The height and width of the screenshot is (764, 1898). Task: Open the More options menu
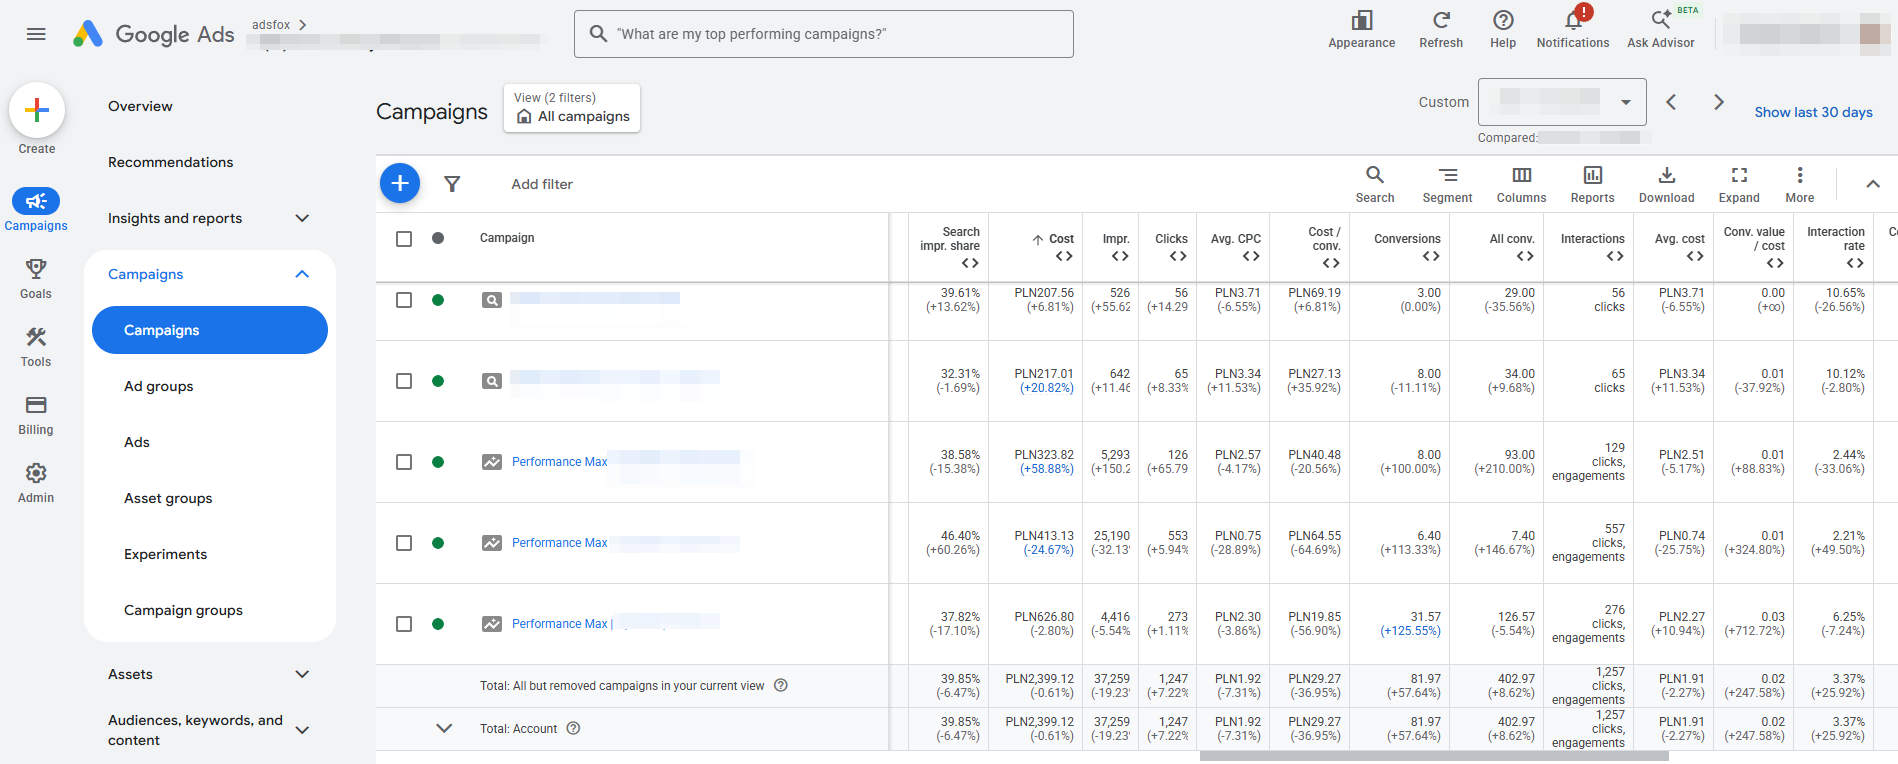point(1799,184)
